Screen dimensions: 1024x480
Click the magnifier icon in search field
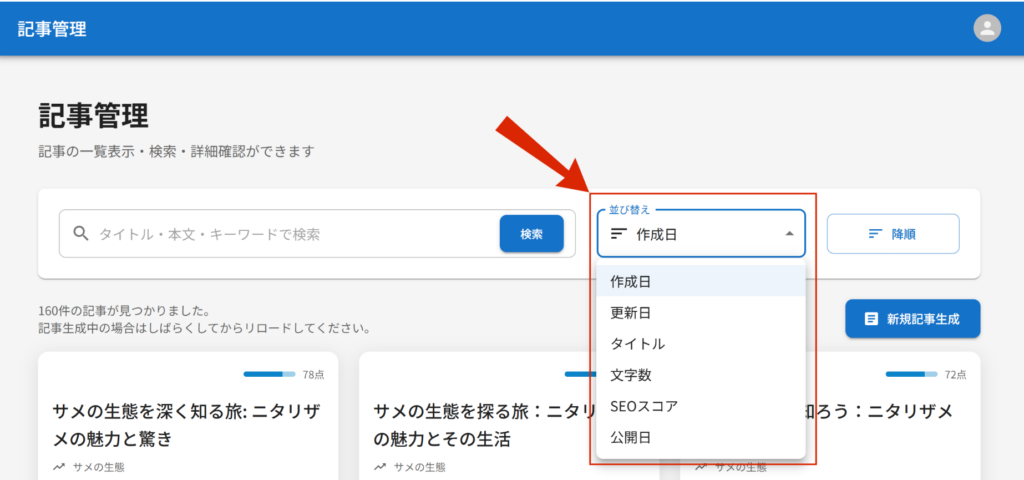[81, 234]
